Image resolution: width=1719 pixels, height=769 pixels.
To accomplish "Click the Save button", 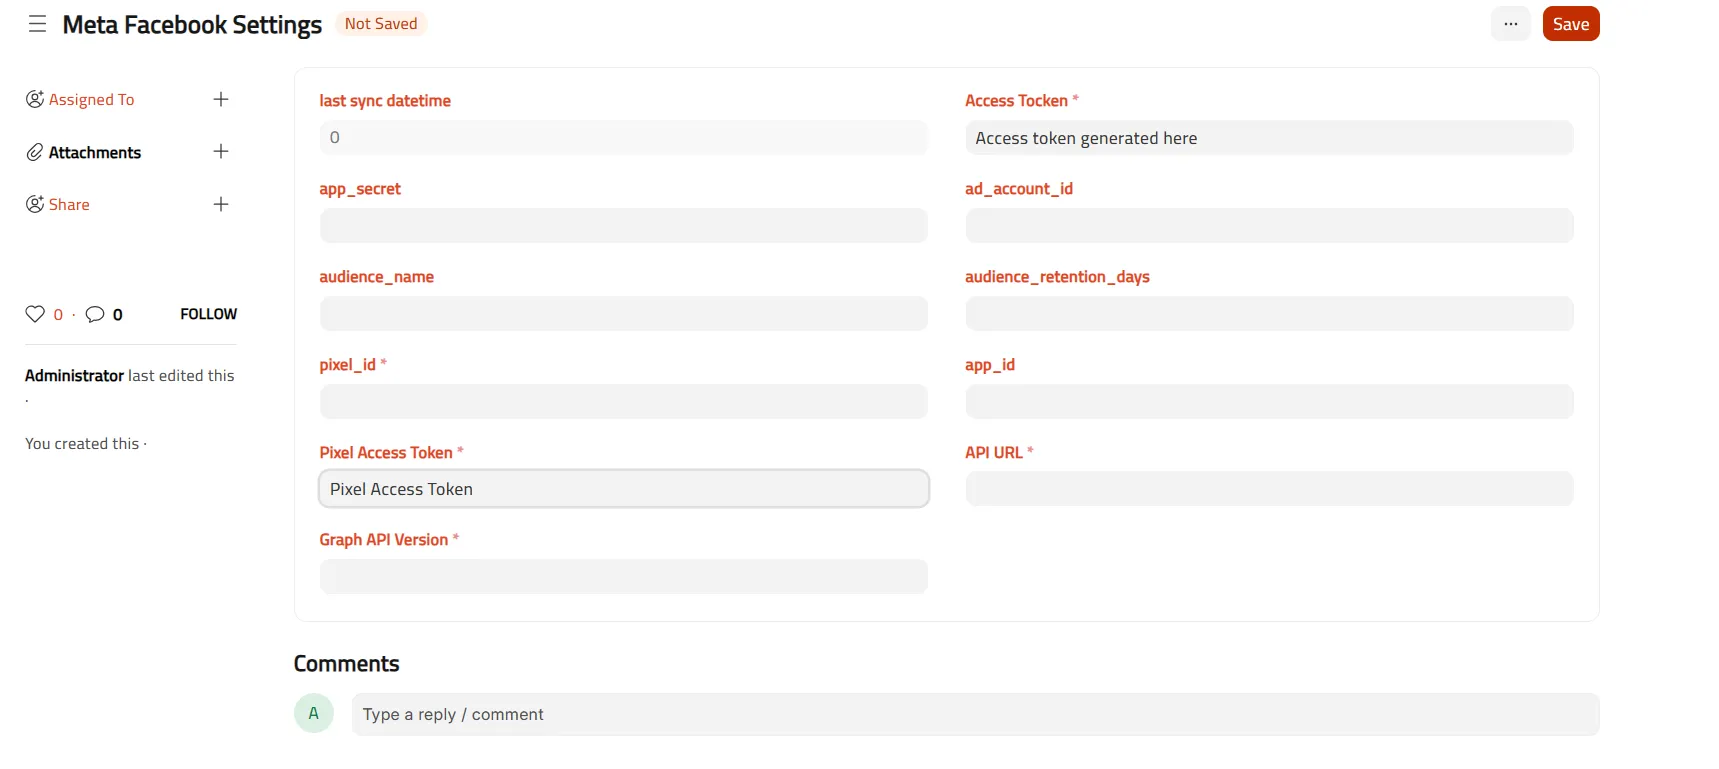I will [1570, 24].
